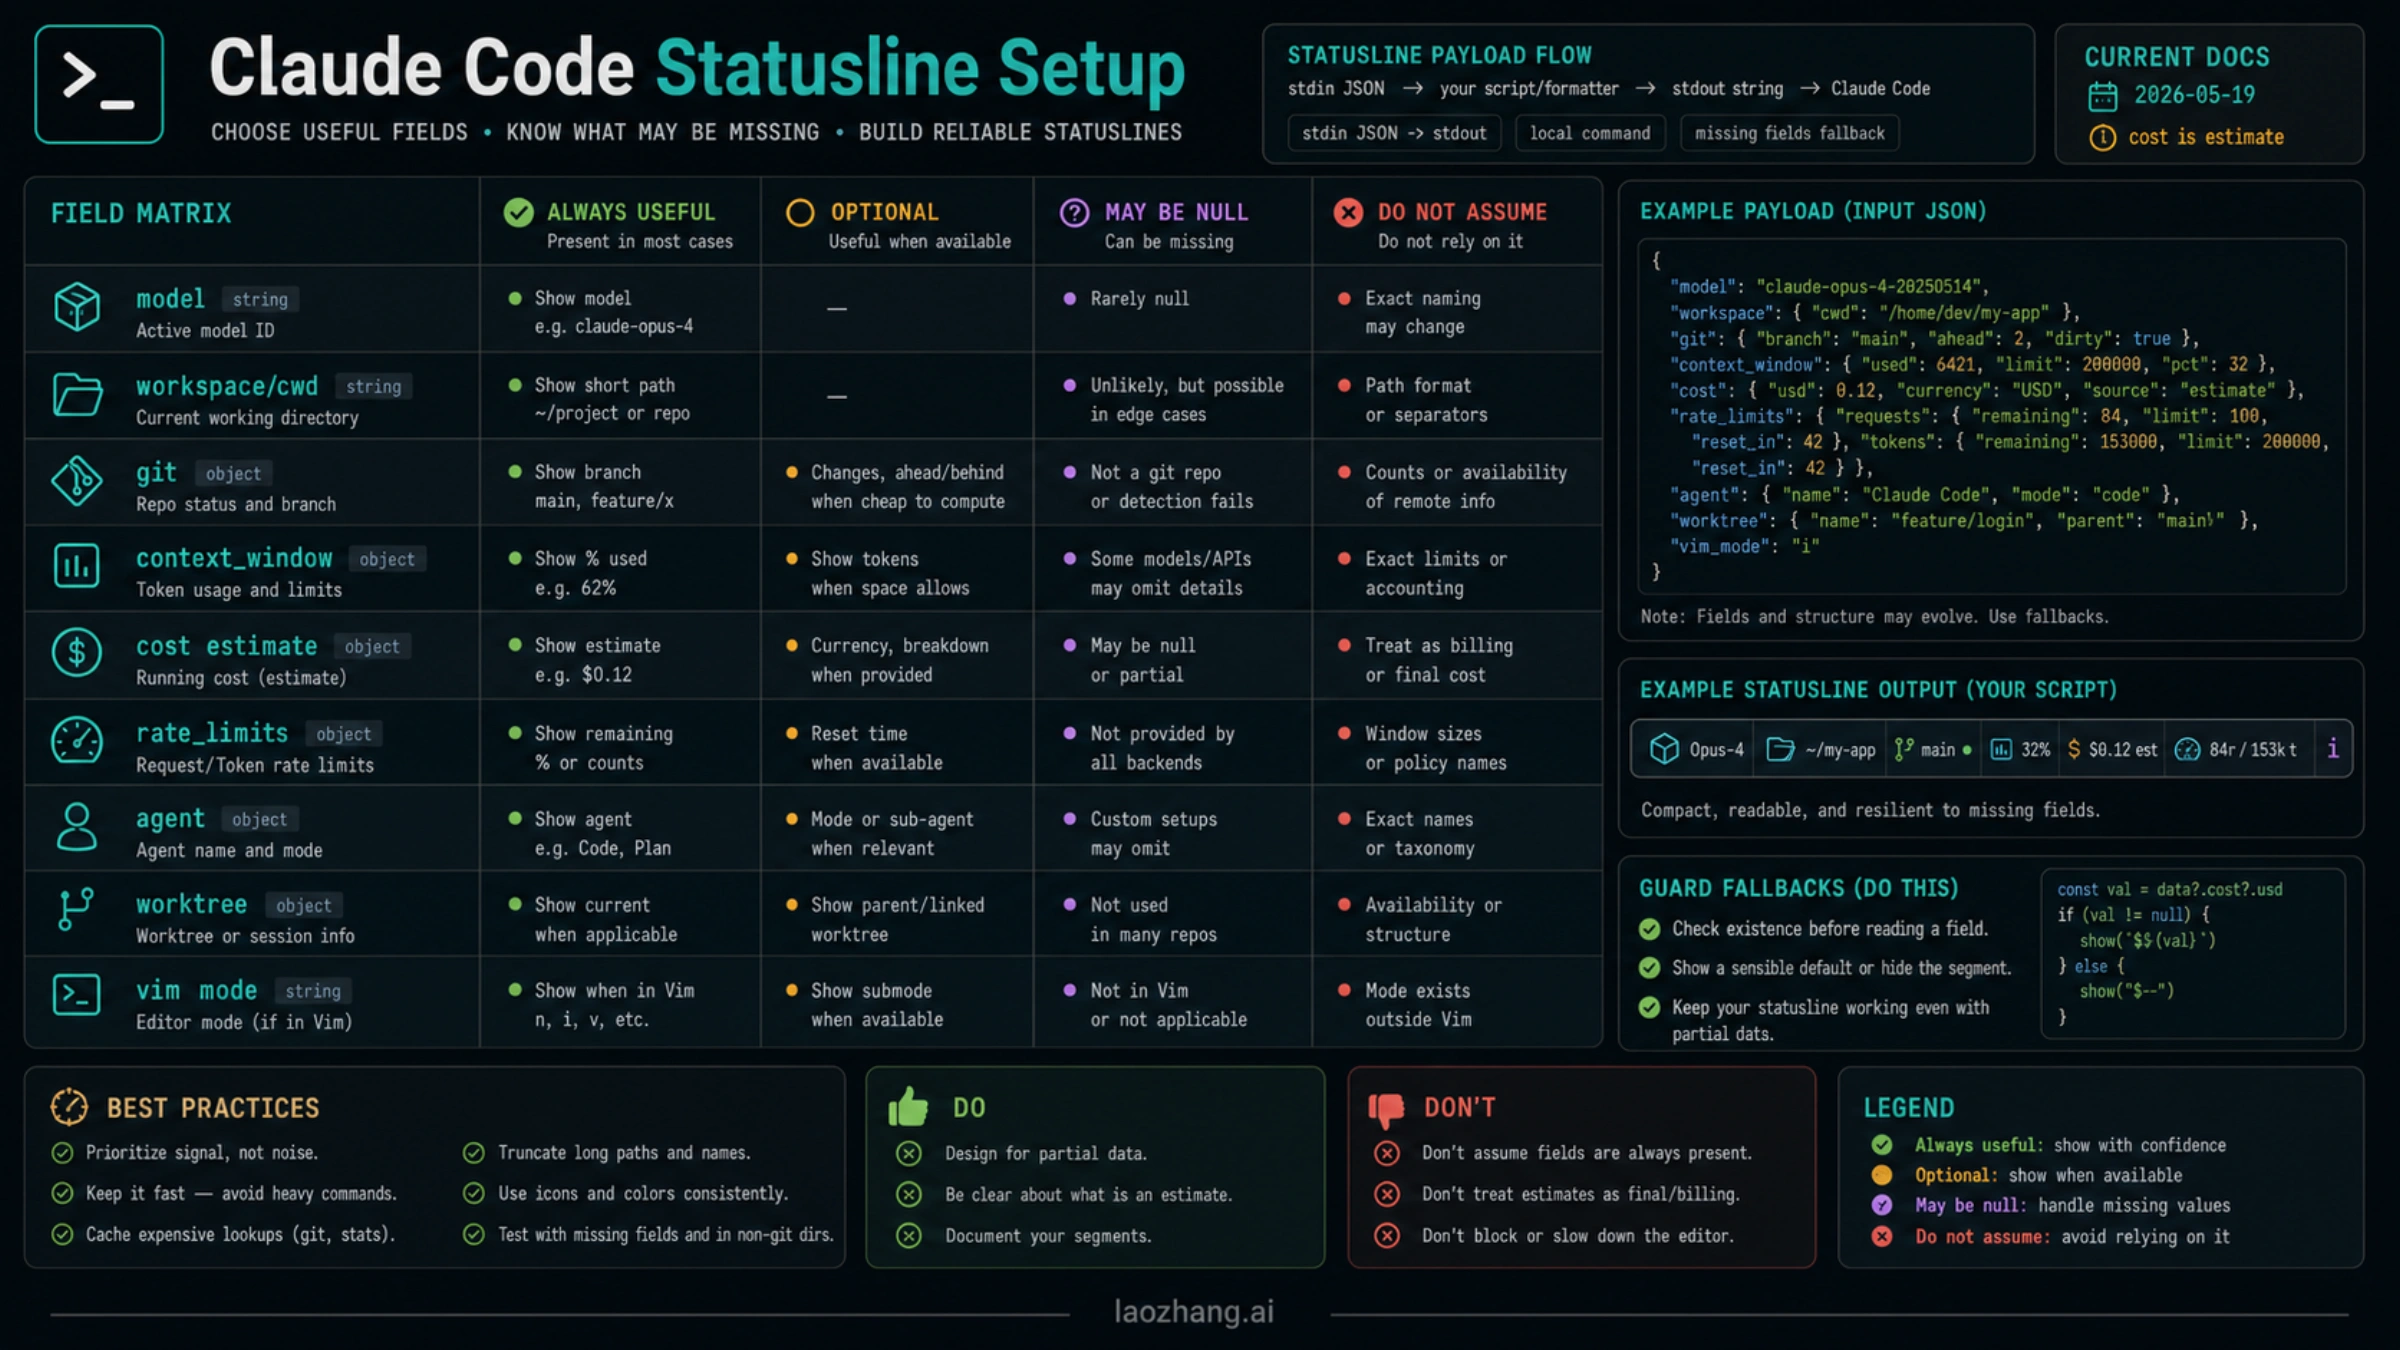The image size is (2400, 1350).
Task: Click the 'Treat as billing or final cost' cell
Action: (1457, 656)
